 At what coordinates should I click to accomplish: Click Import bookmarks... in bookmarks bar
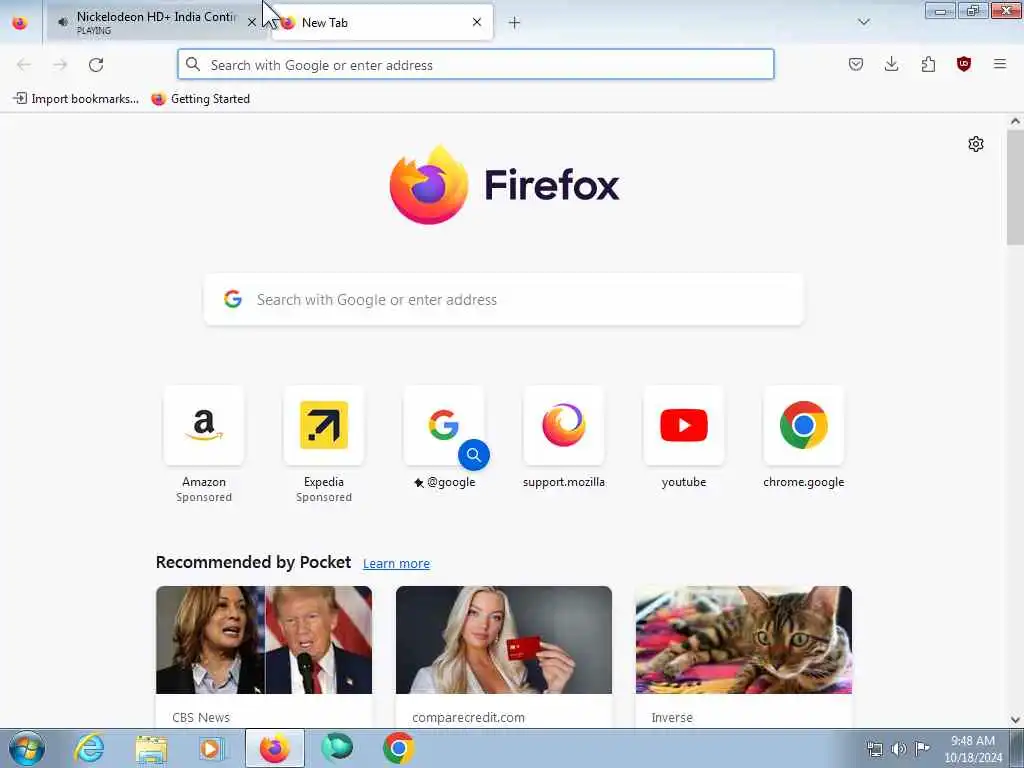point(76,99)
